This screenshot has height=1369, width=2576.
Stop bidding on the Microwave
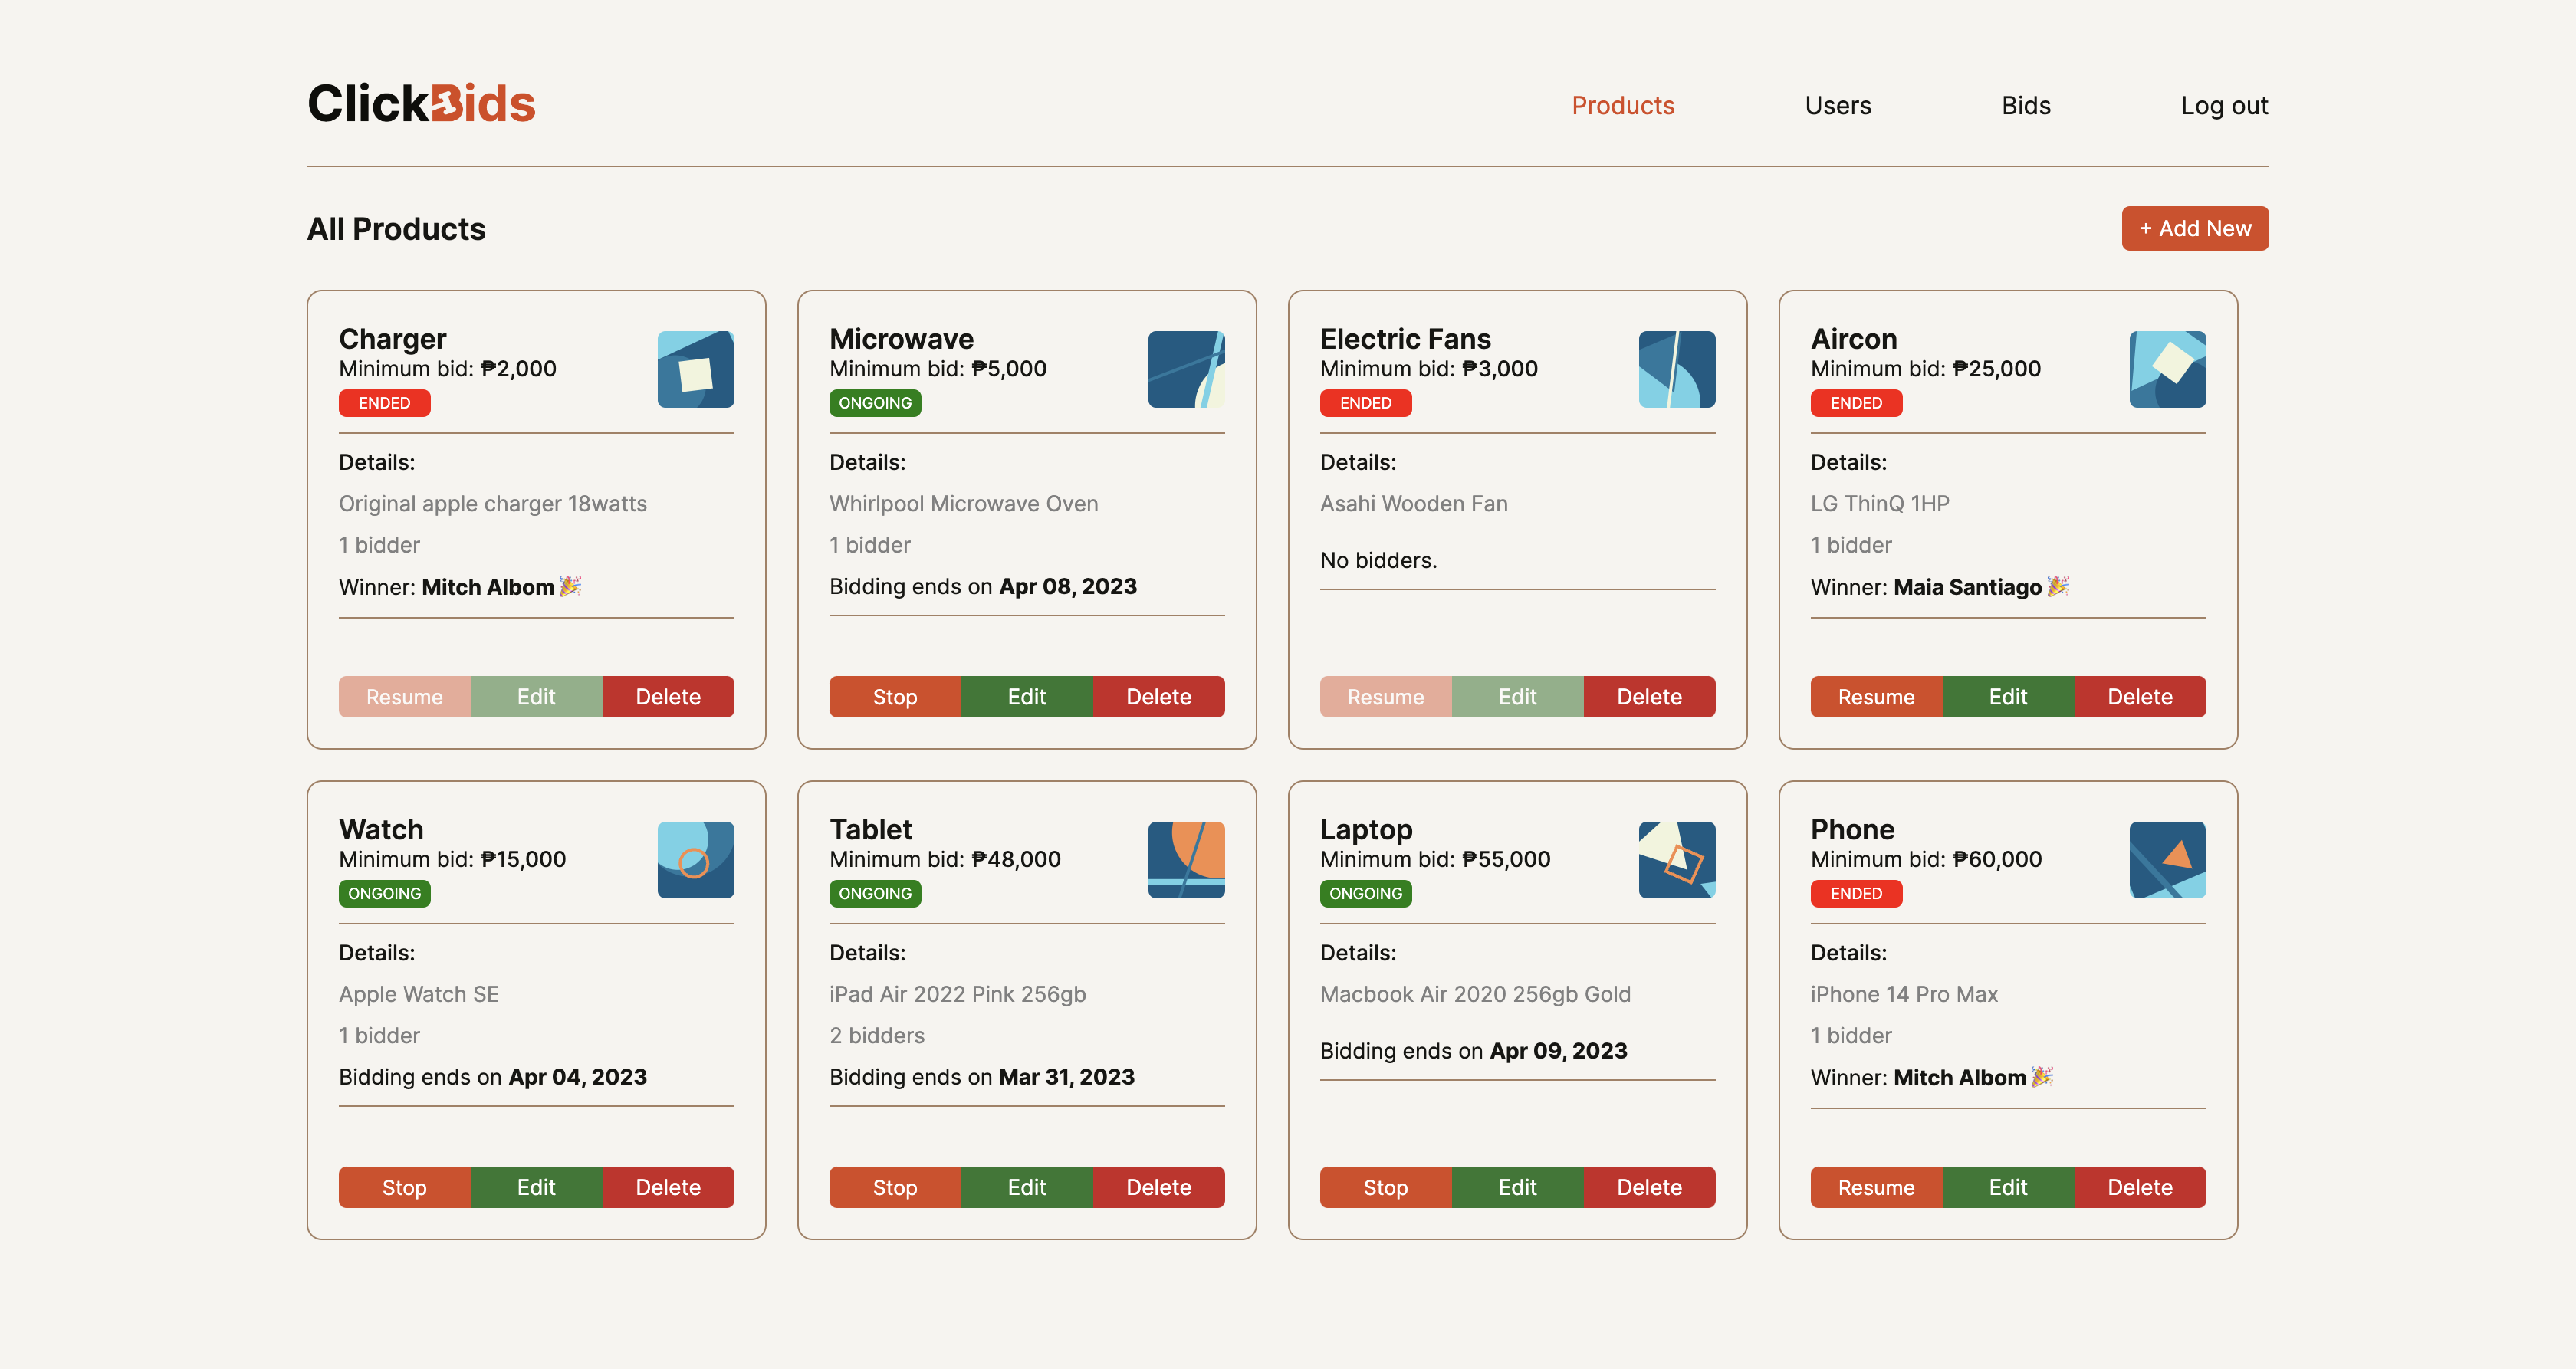(894, 697)
